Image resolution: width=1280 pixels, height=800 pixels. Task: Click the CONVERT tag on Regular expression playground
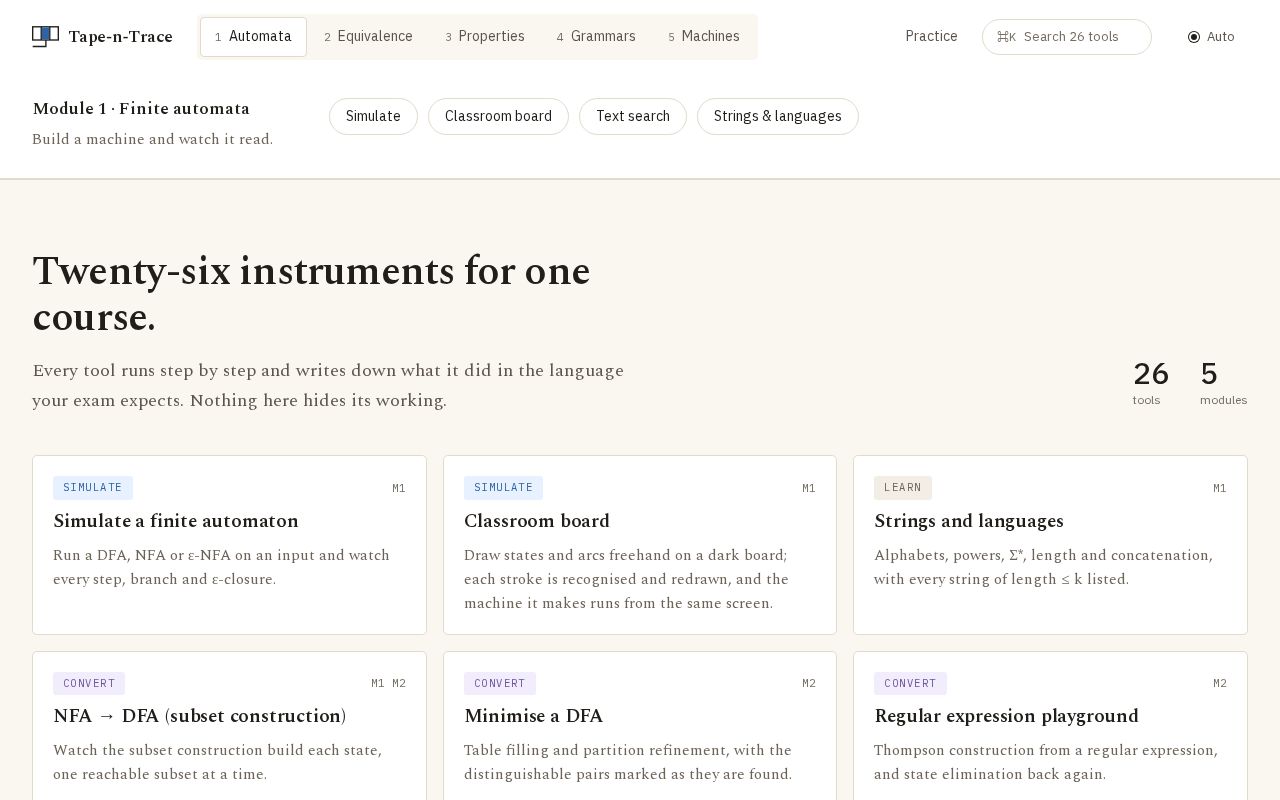pos(910,683)
